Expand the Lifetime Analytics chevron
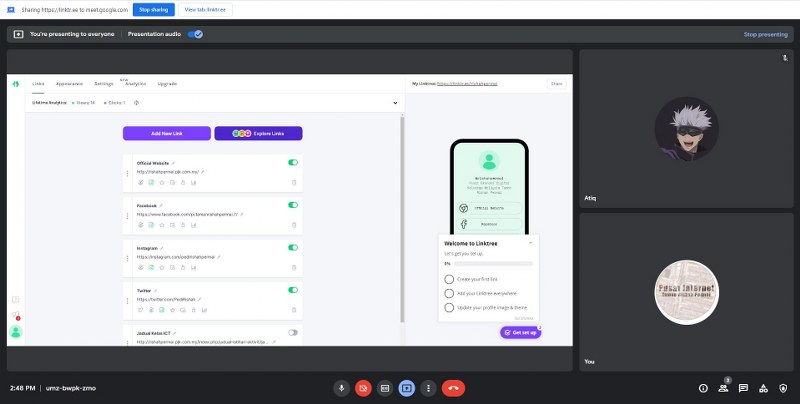800x404 pixels. tap(395, 103)
